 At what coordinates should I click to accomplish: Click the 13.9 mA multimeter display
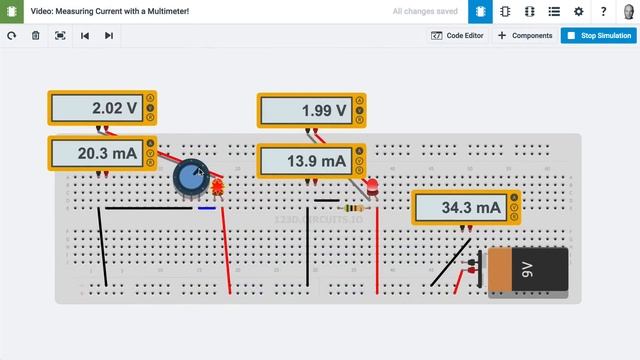click(x=307, y=161)
